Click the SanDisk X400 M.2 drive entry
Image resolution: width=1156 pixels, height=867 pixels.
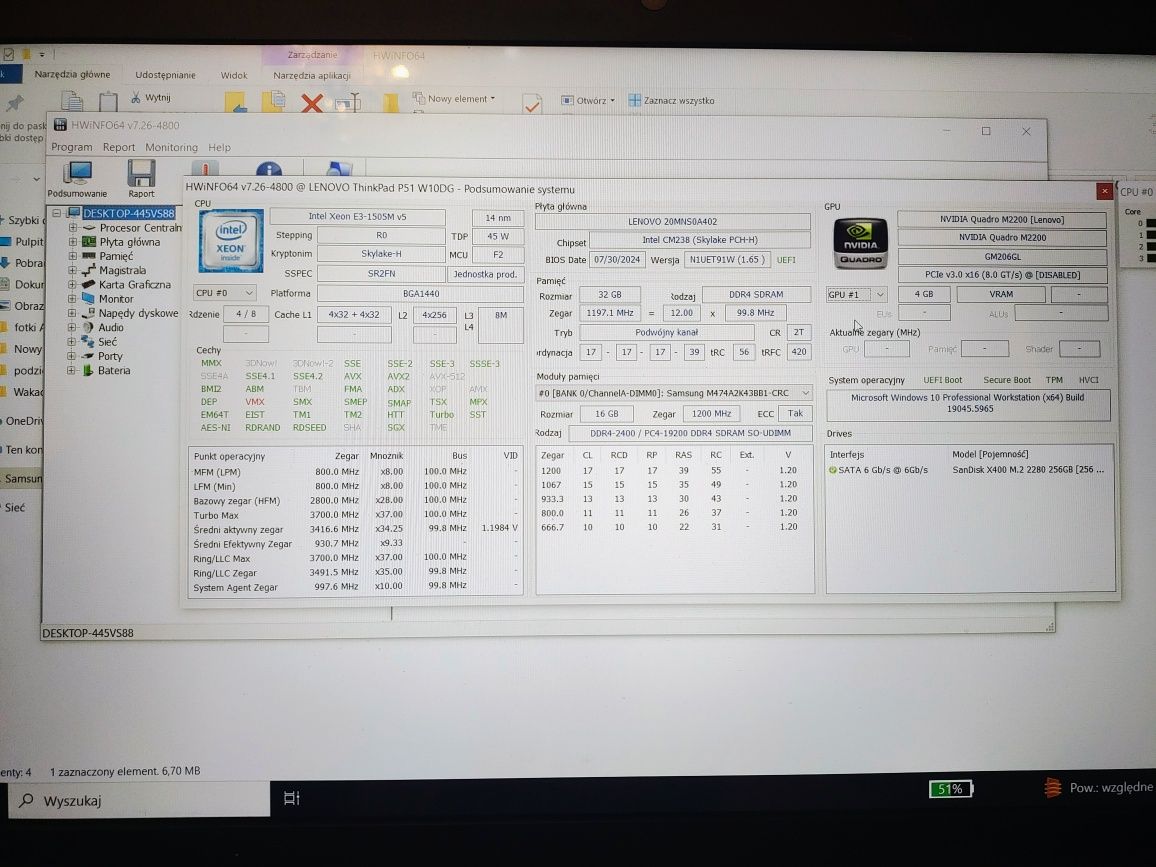pyautogui.click(x=1028, y=470)
